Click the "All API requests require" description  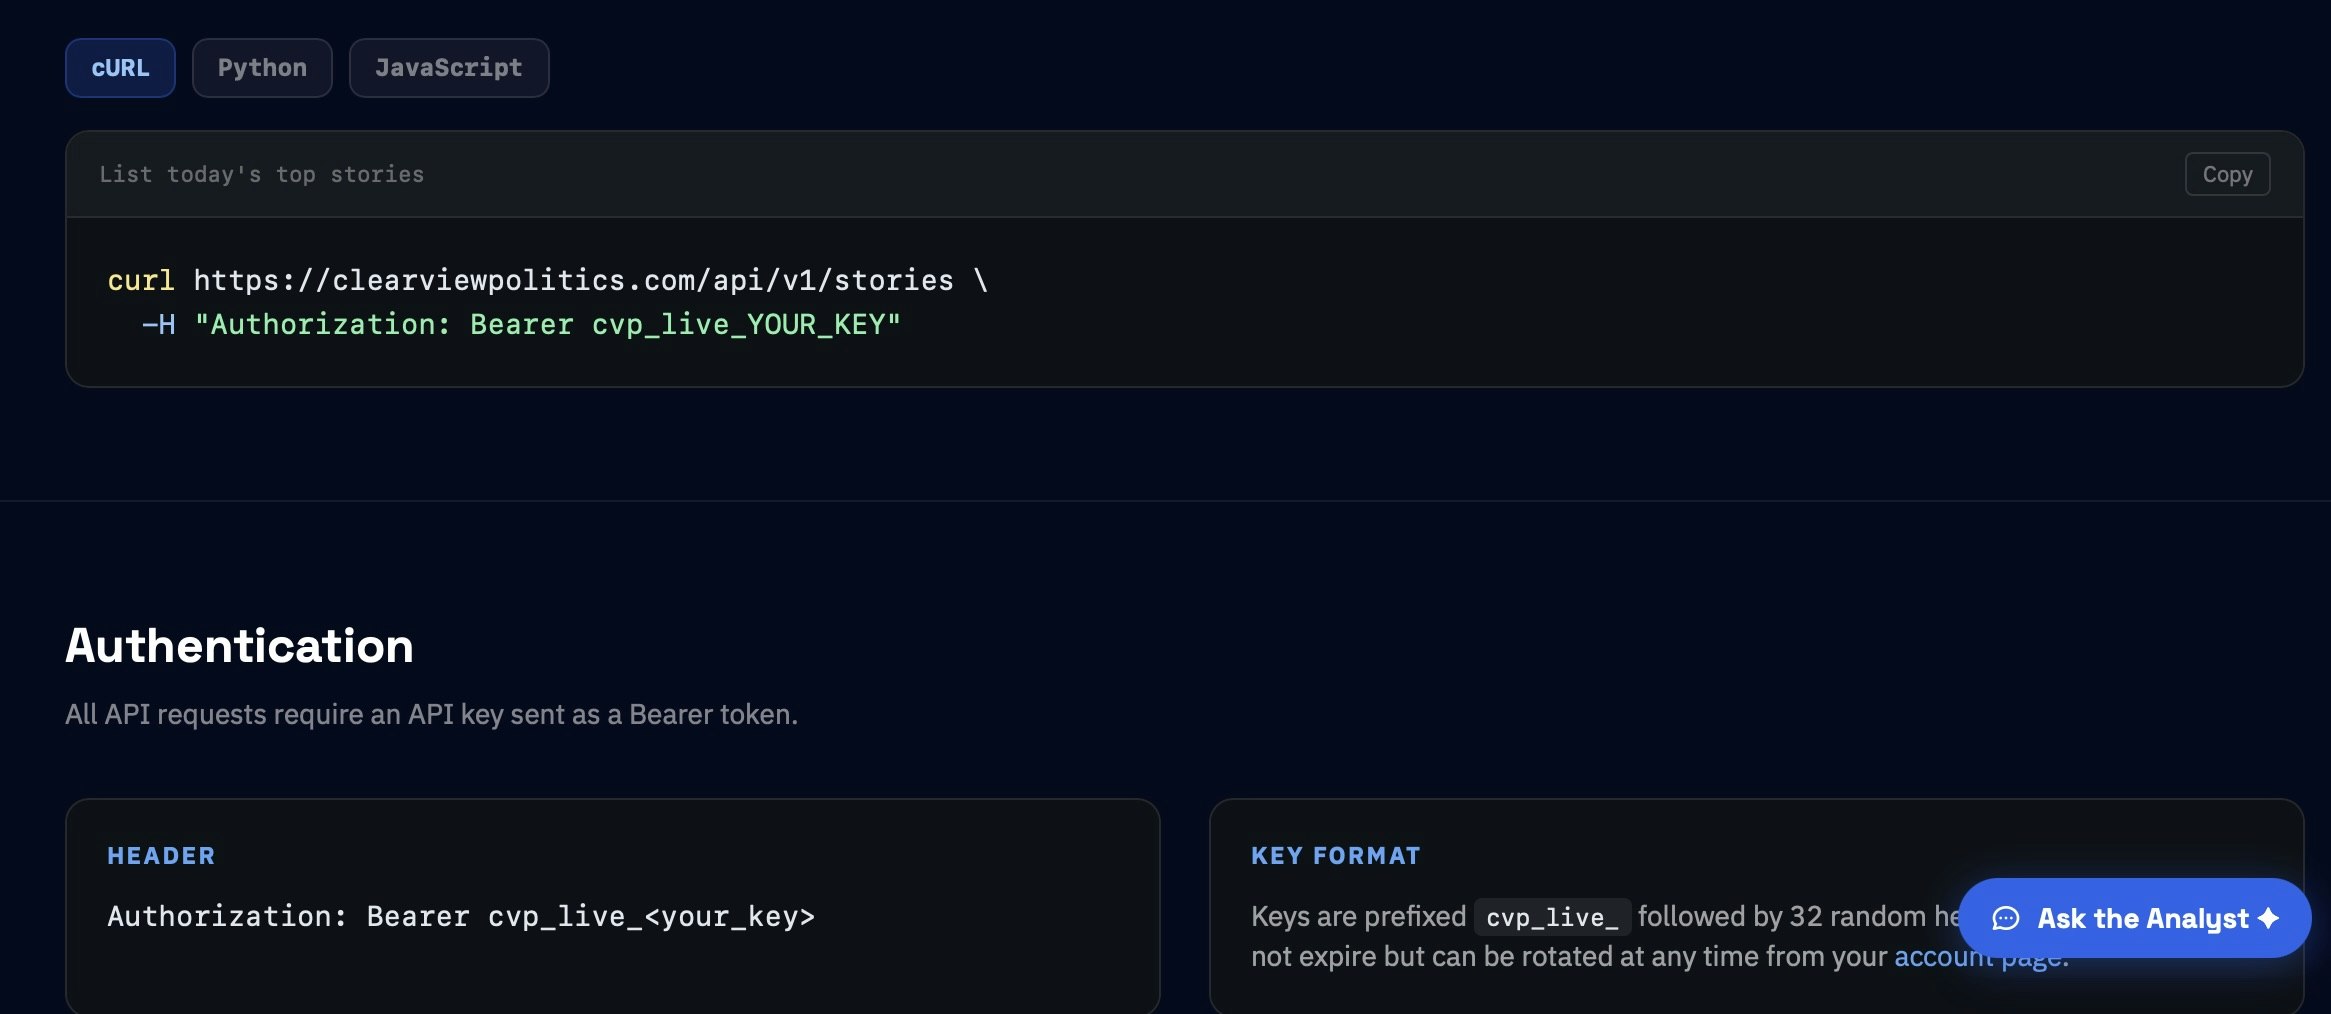[431, 715]
